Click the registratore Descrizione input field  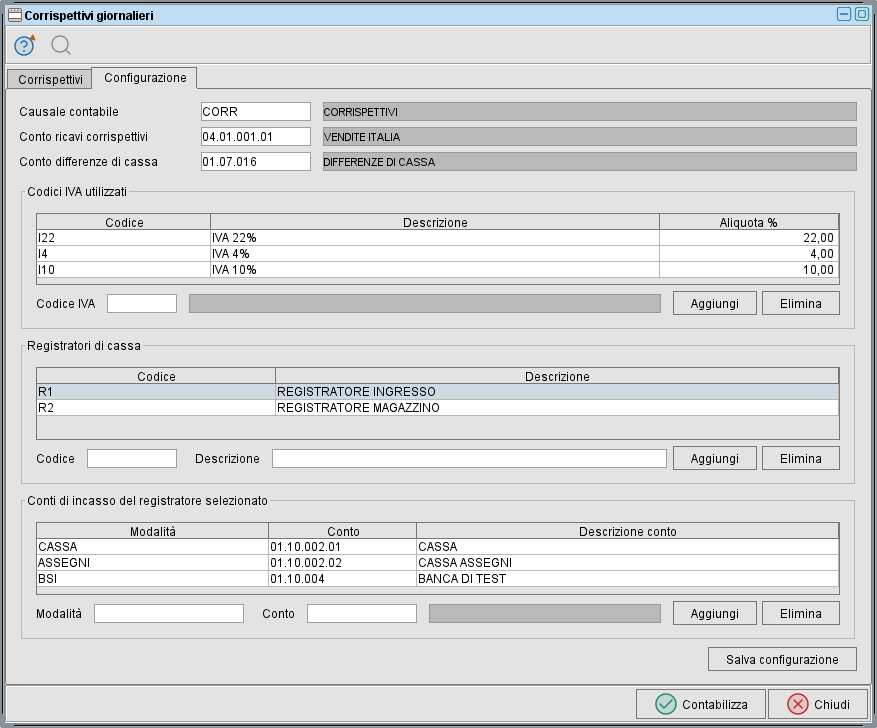469,458
